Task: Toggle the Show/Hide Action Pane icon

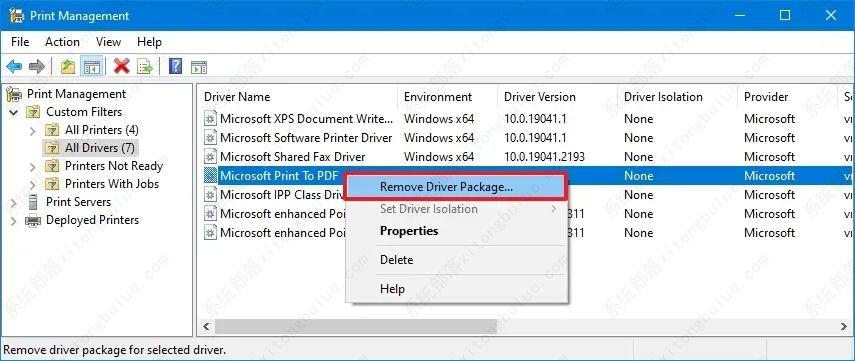Action: 199,67
